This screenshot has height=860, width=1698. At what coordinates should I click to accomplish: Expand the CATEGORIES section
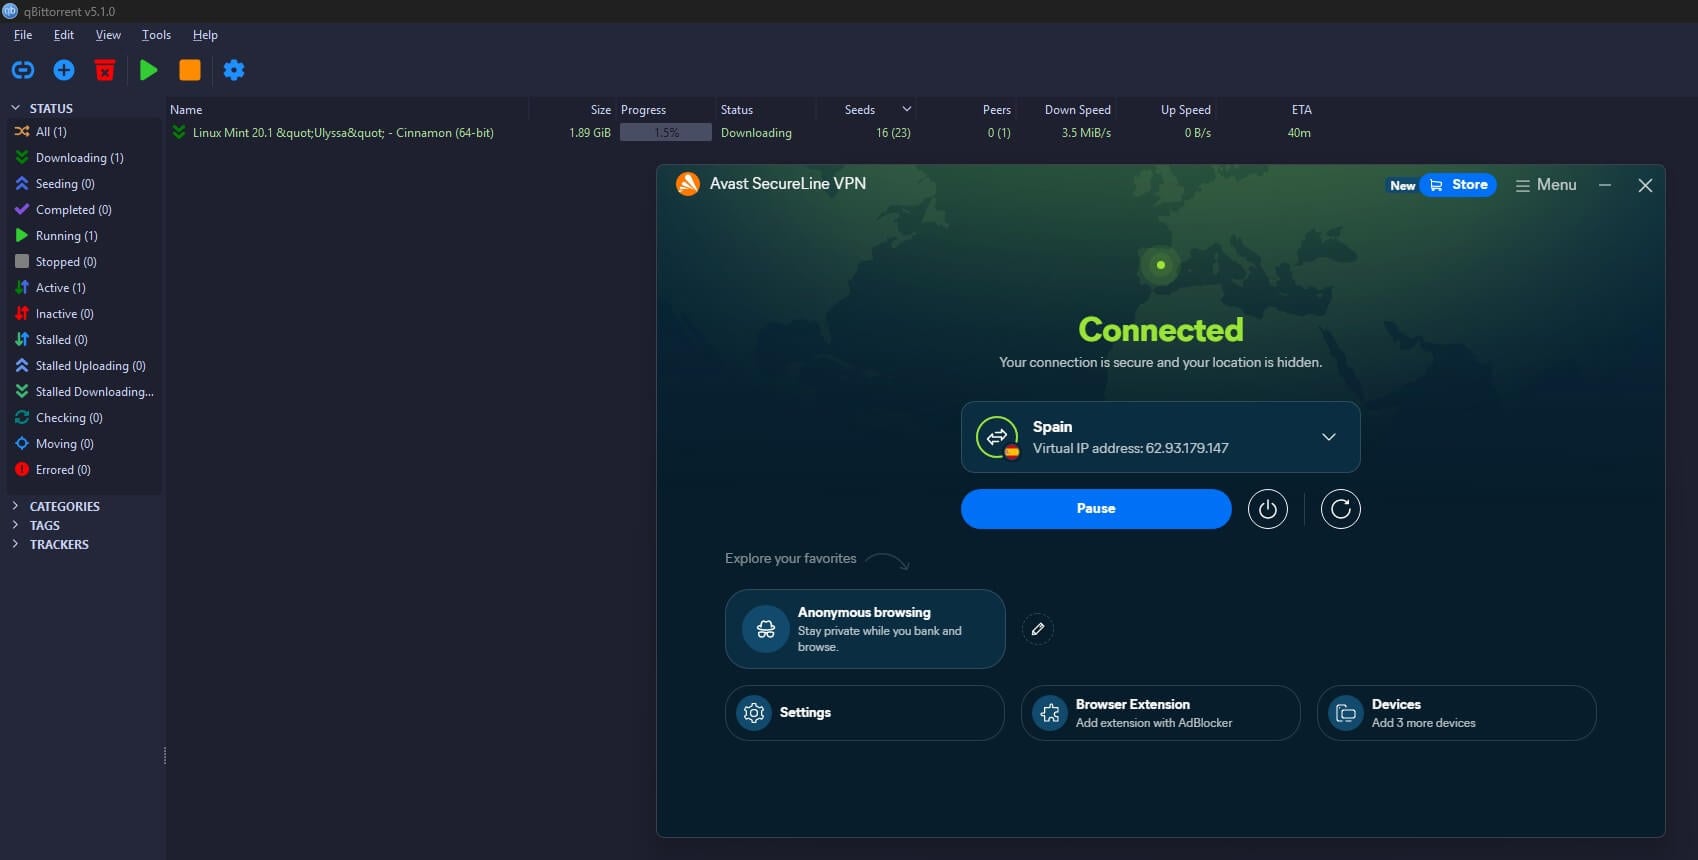15,506
